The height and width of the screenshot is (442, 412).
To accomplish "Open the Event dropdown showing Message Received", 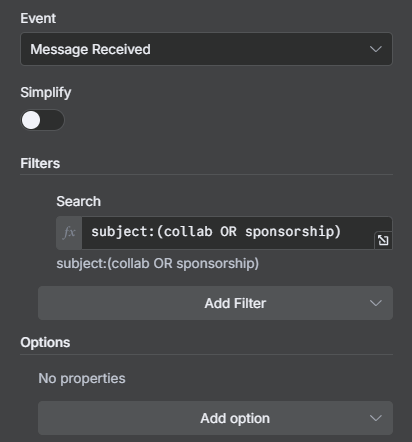I will pyautogui.click(x=206, y=49).
